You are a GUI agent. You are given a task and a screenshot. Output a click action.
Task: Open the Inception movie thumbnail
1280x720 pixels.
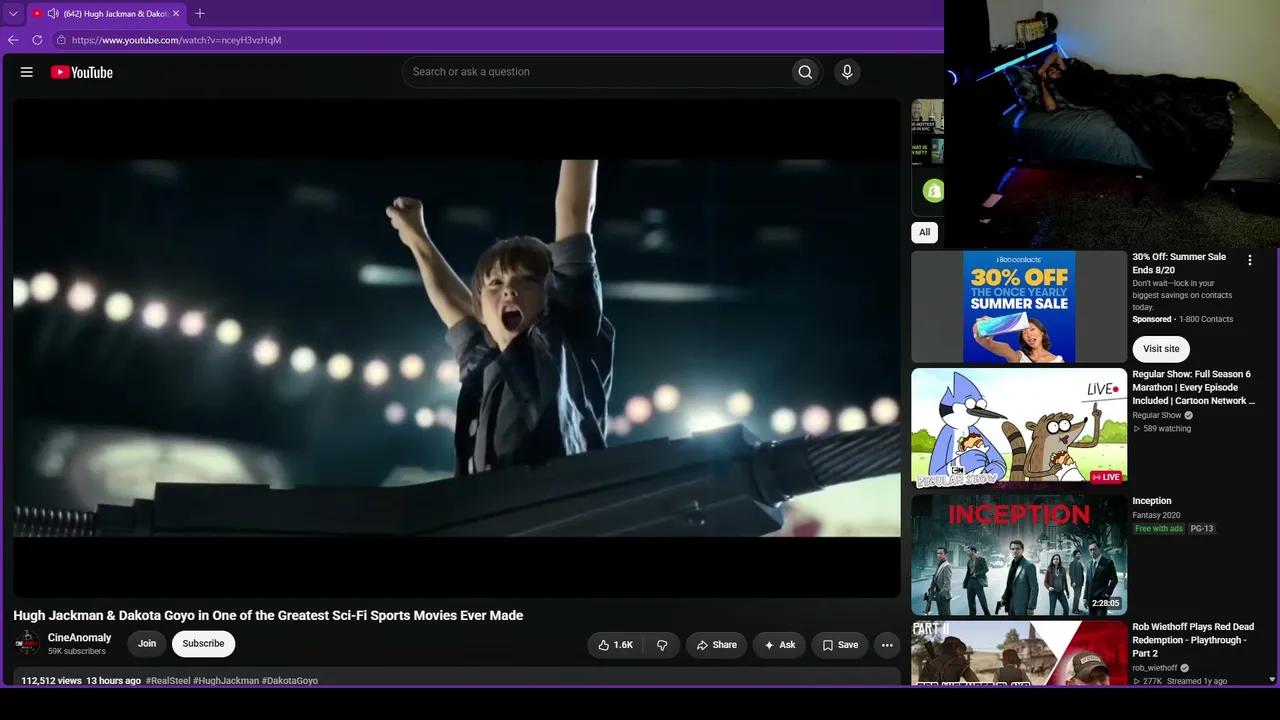[x=1019, y=555]
